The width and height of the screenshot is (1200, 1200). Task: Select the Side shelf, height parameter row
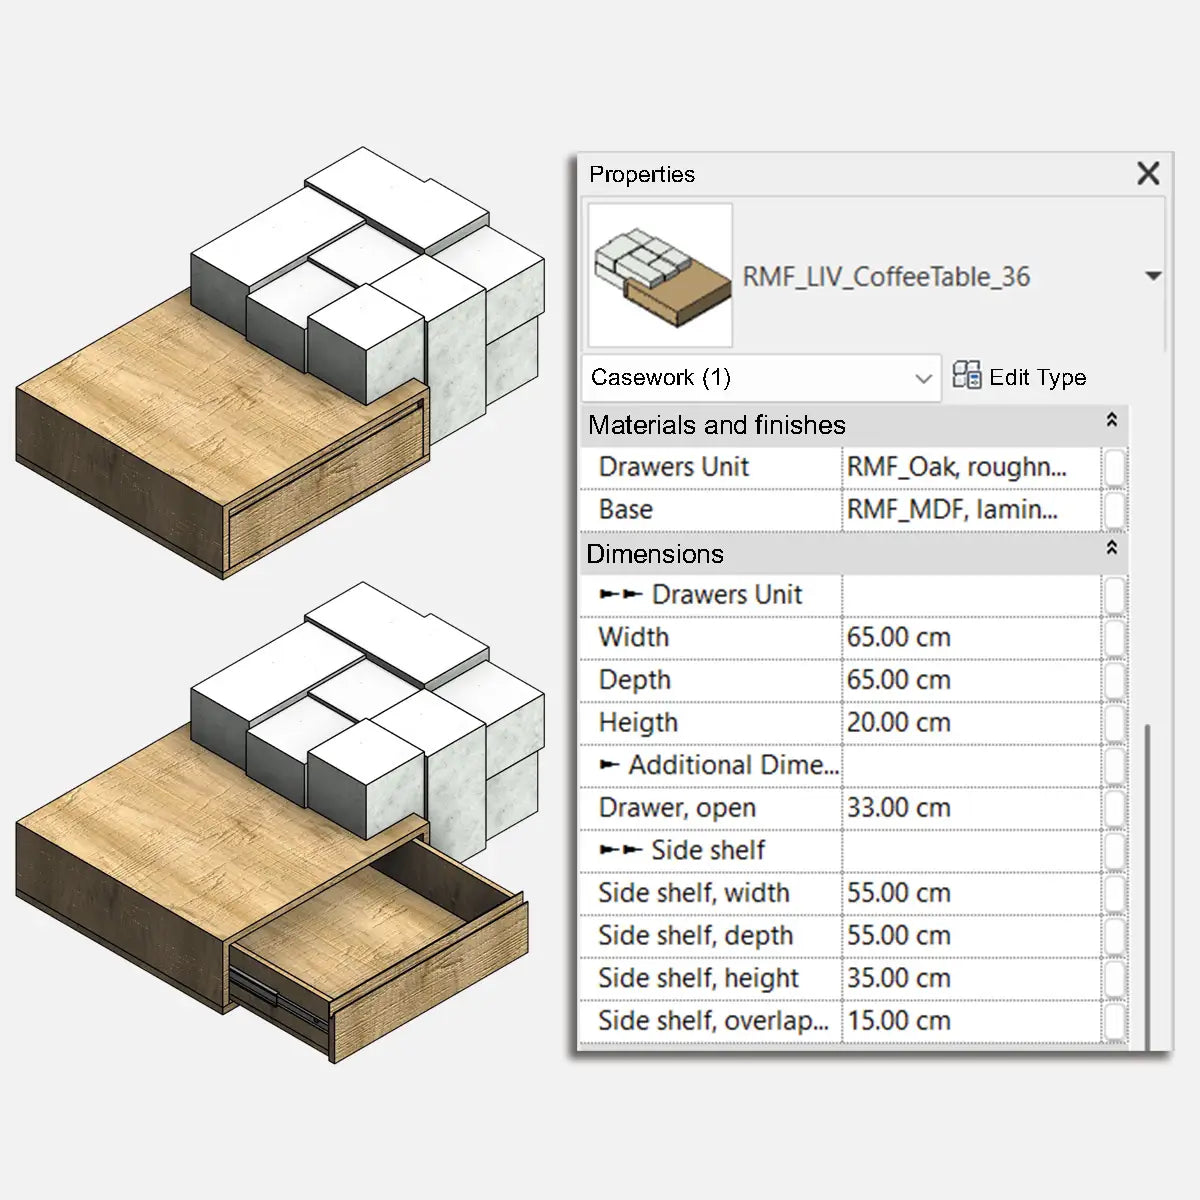click(710, 978)
